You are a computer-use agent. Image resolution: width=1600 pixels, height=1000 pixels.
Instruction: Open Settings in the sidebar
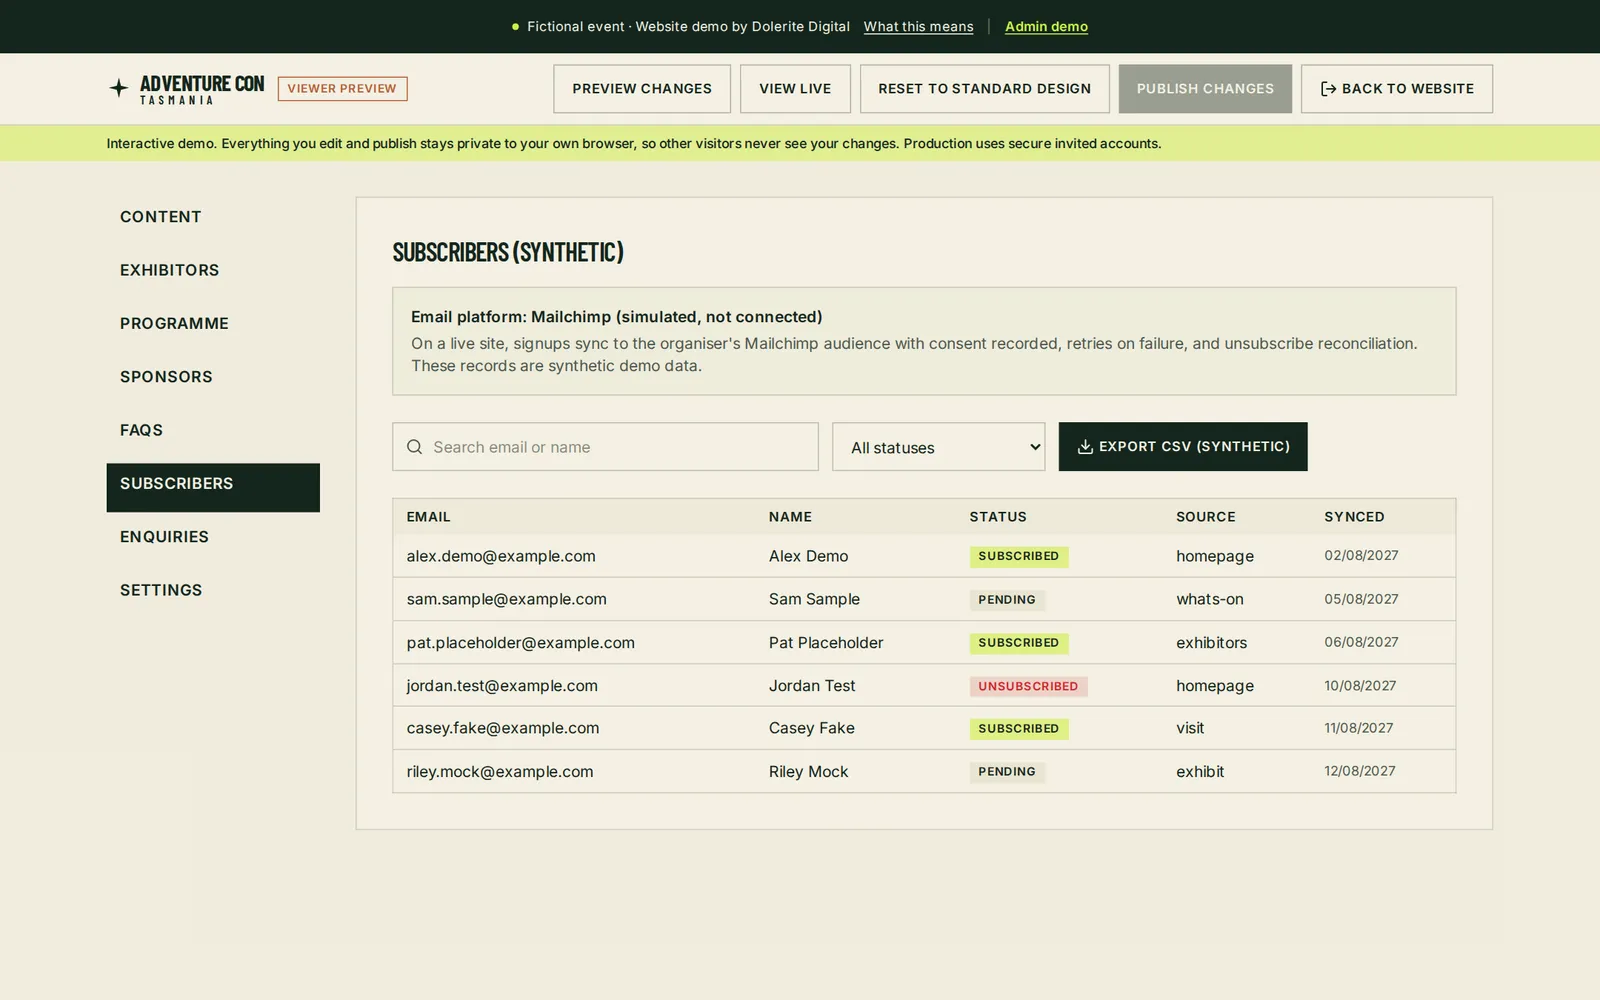213,590
